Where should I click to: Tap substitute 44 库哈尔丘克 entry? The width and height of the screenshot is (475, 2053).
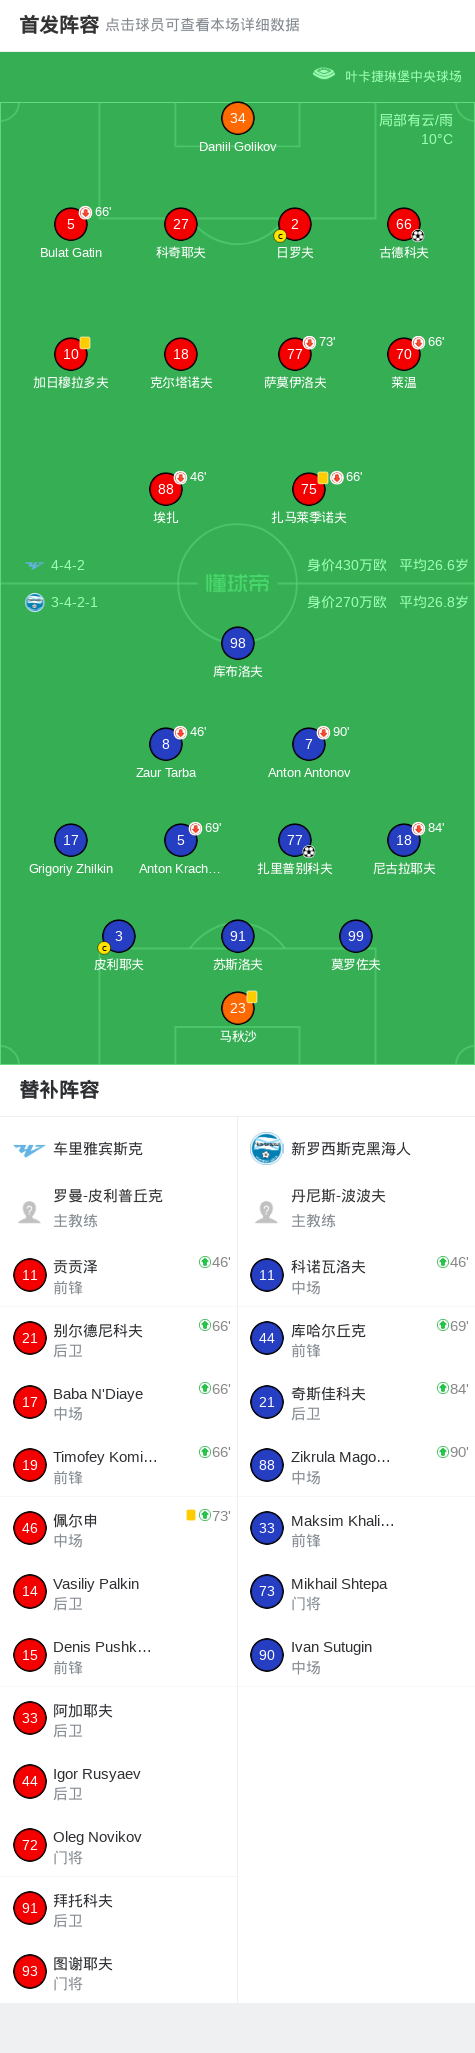(356, 1338)
